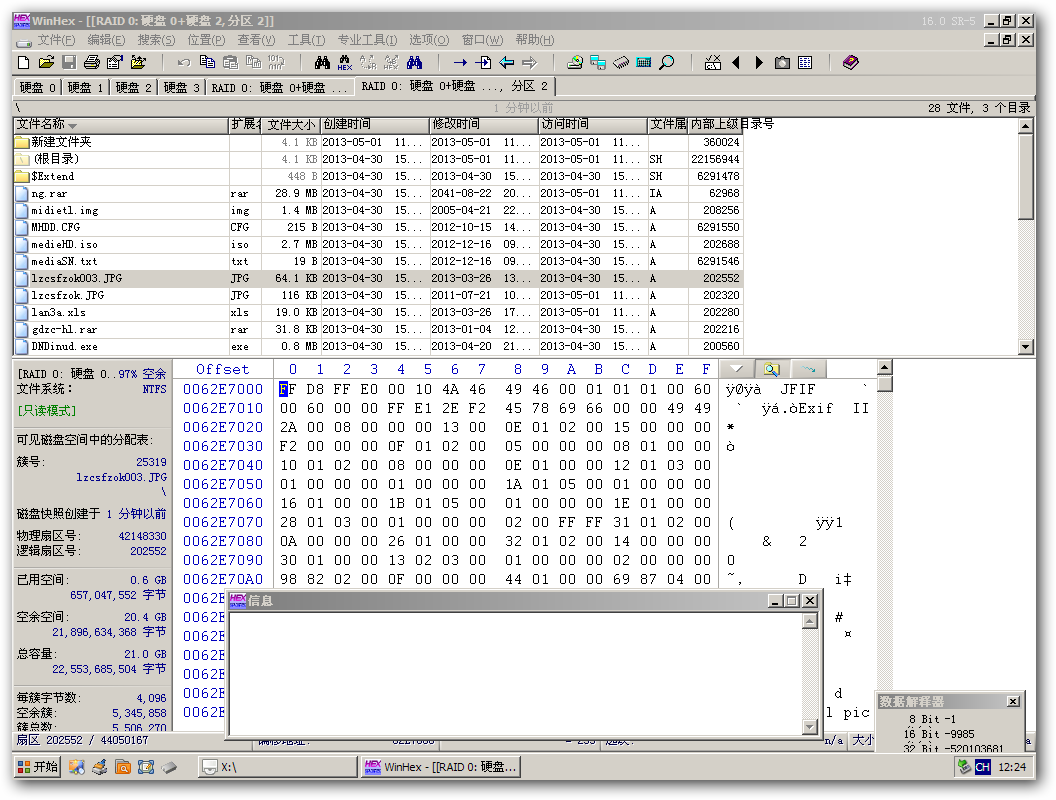Screen dimensions: 1056x800
Task: Click the 簇号 value 25319
Action: pos(152,462)
